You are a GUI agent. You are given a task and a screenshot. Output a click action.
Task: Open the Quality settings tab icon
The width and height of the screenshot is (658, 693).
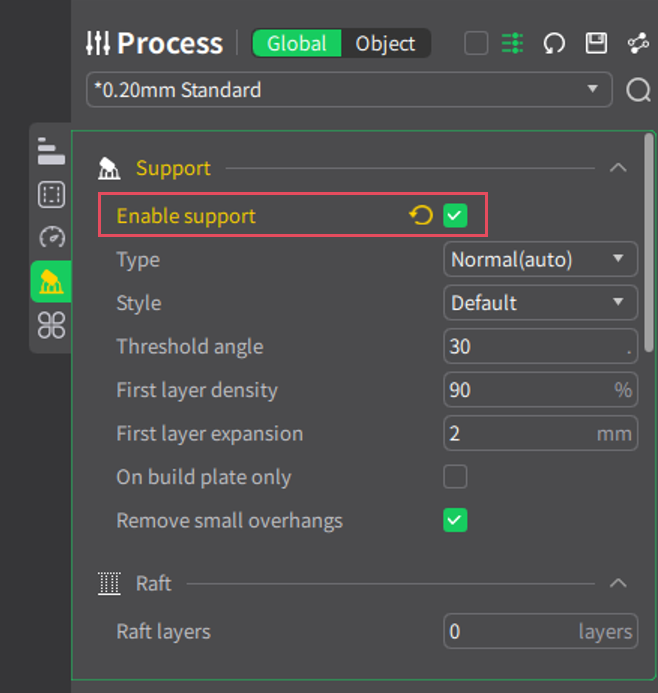click(51, 151)
